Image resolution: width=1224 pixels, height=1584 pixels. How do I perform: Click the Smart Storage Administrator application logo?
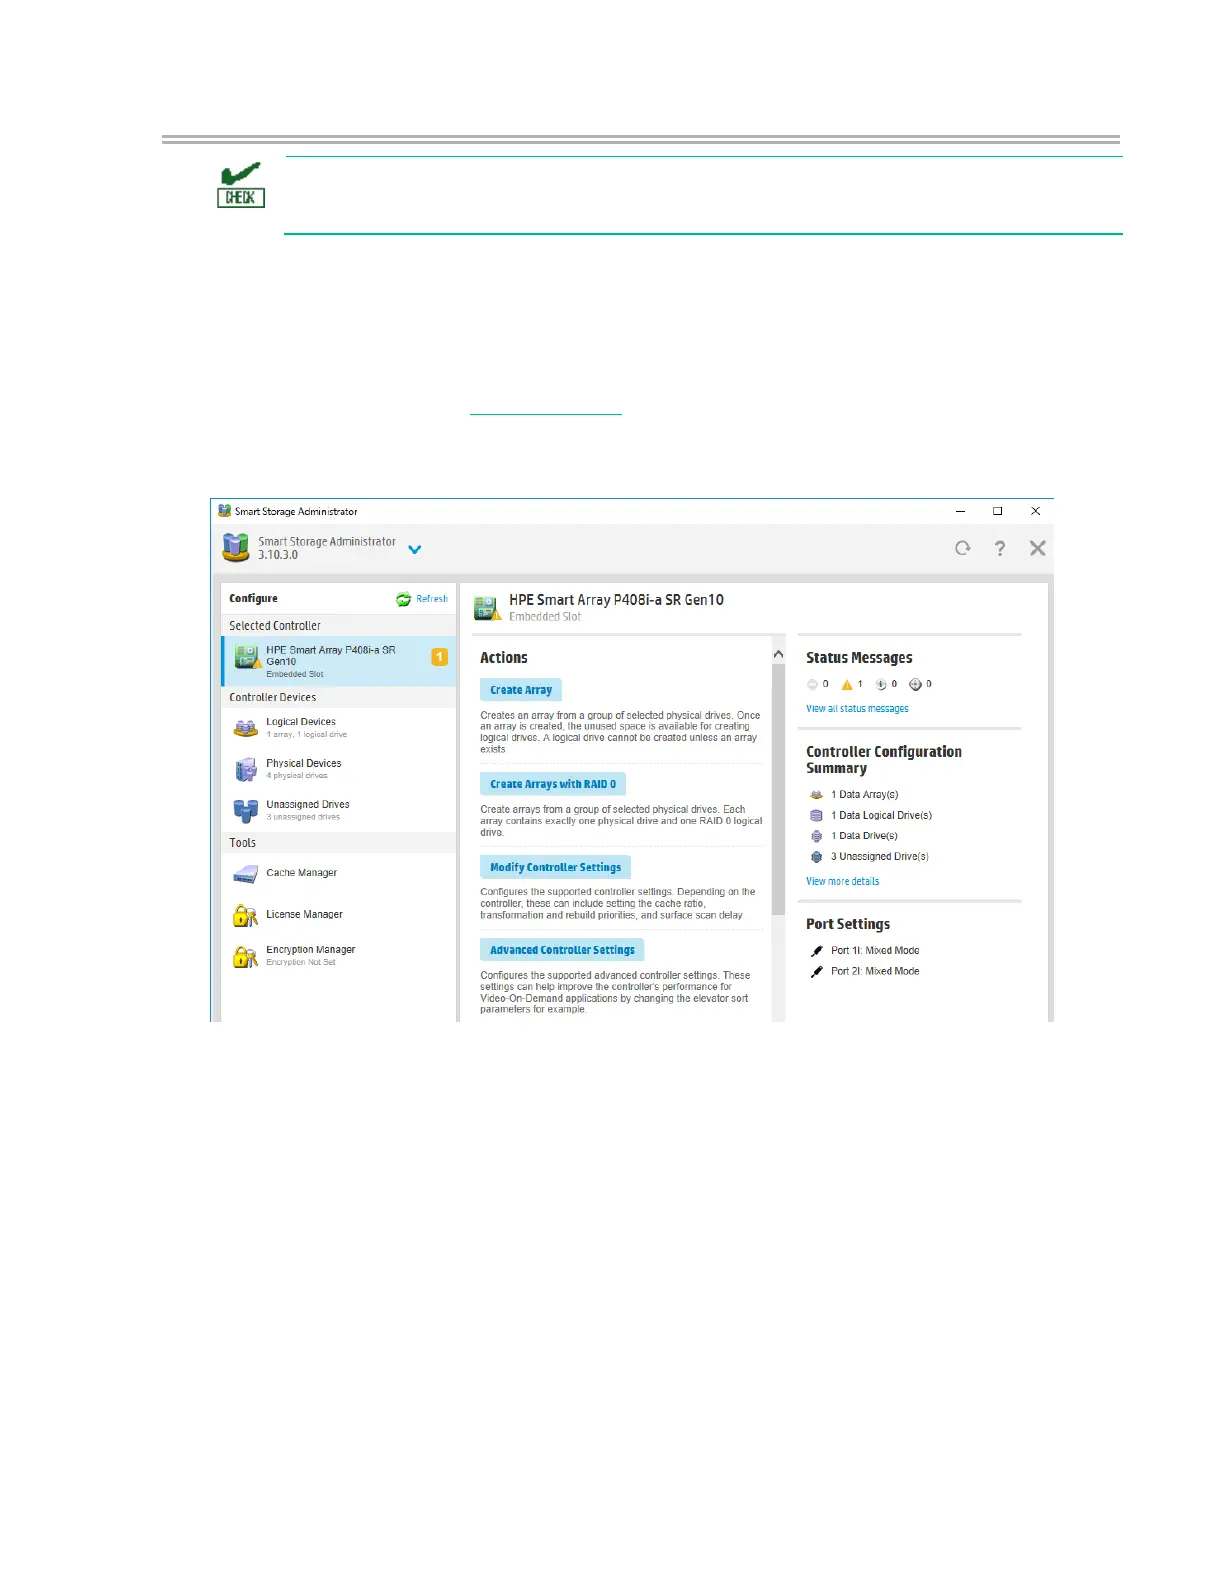click(x=236, y=547)
